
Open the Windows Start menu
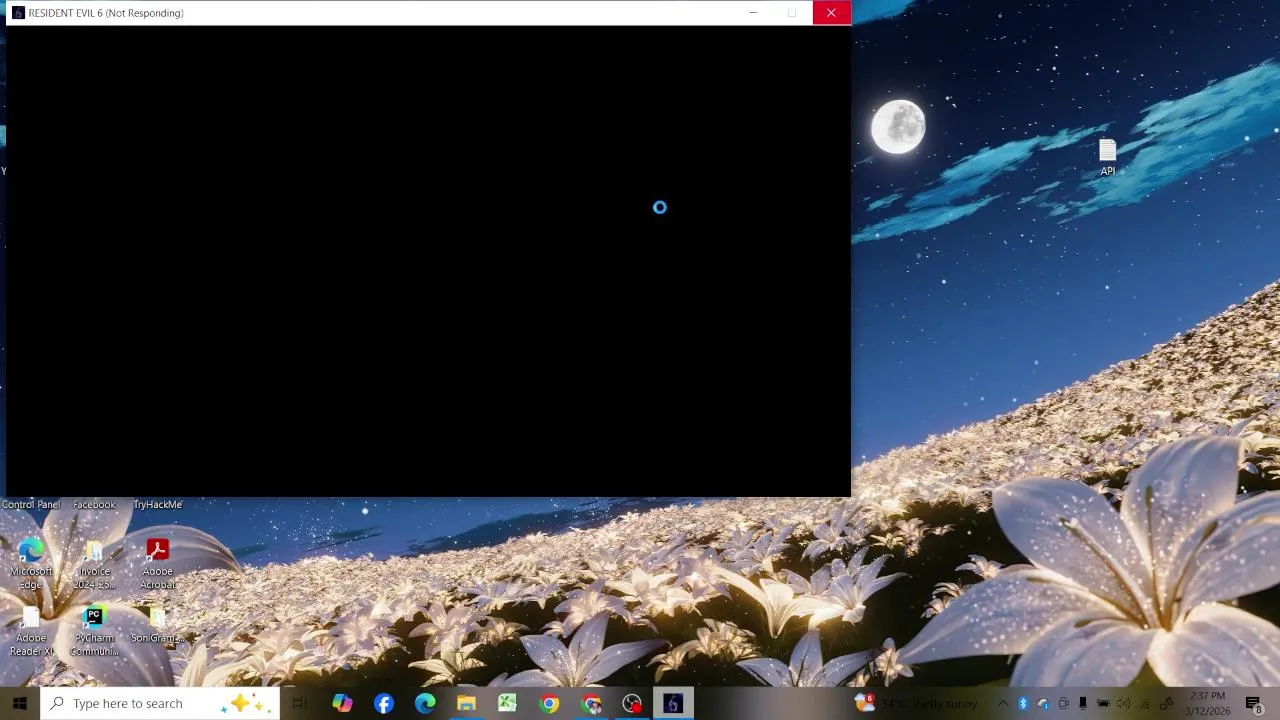pos(19,703)
